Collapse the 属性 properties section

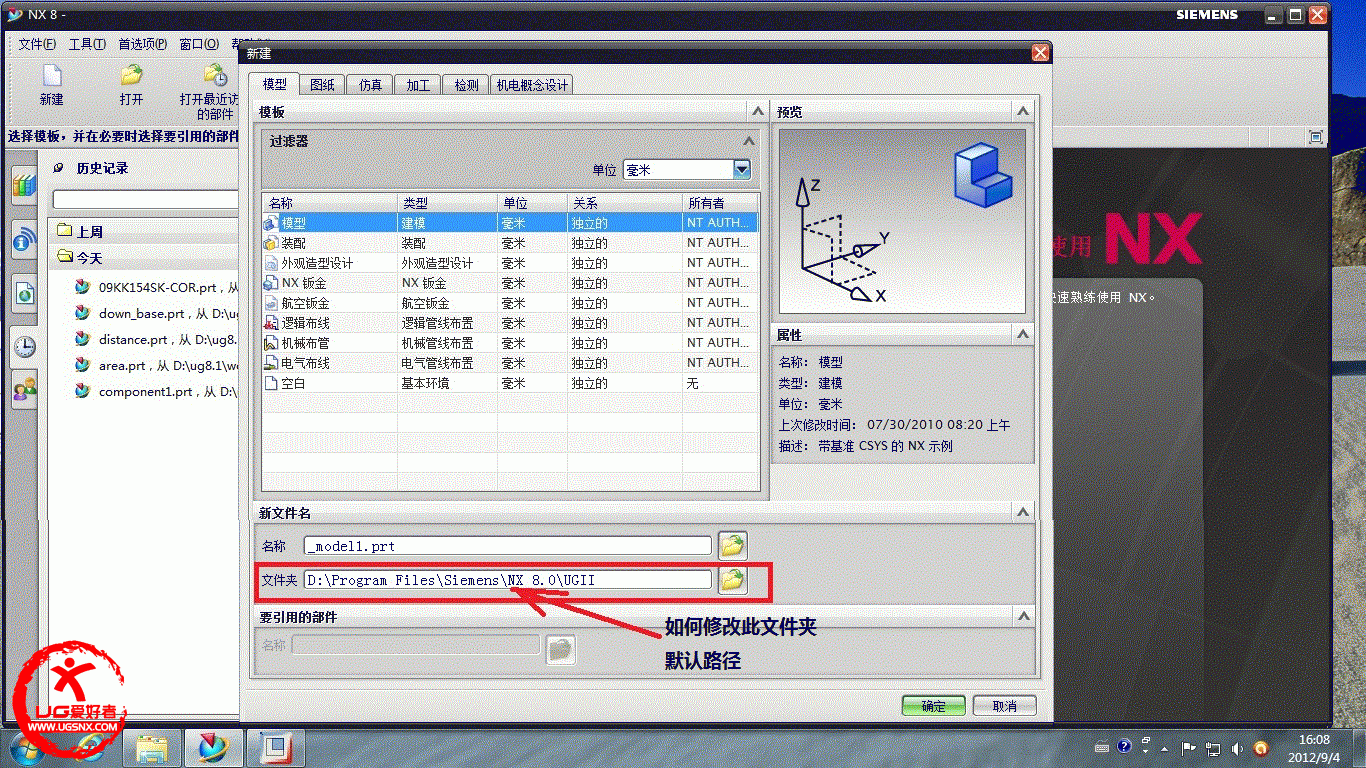(1022, 335)
